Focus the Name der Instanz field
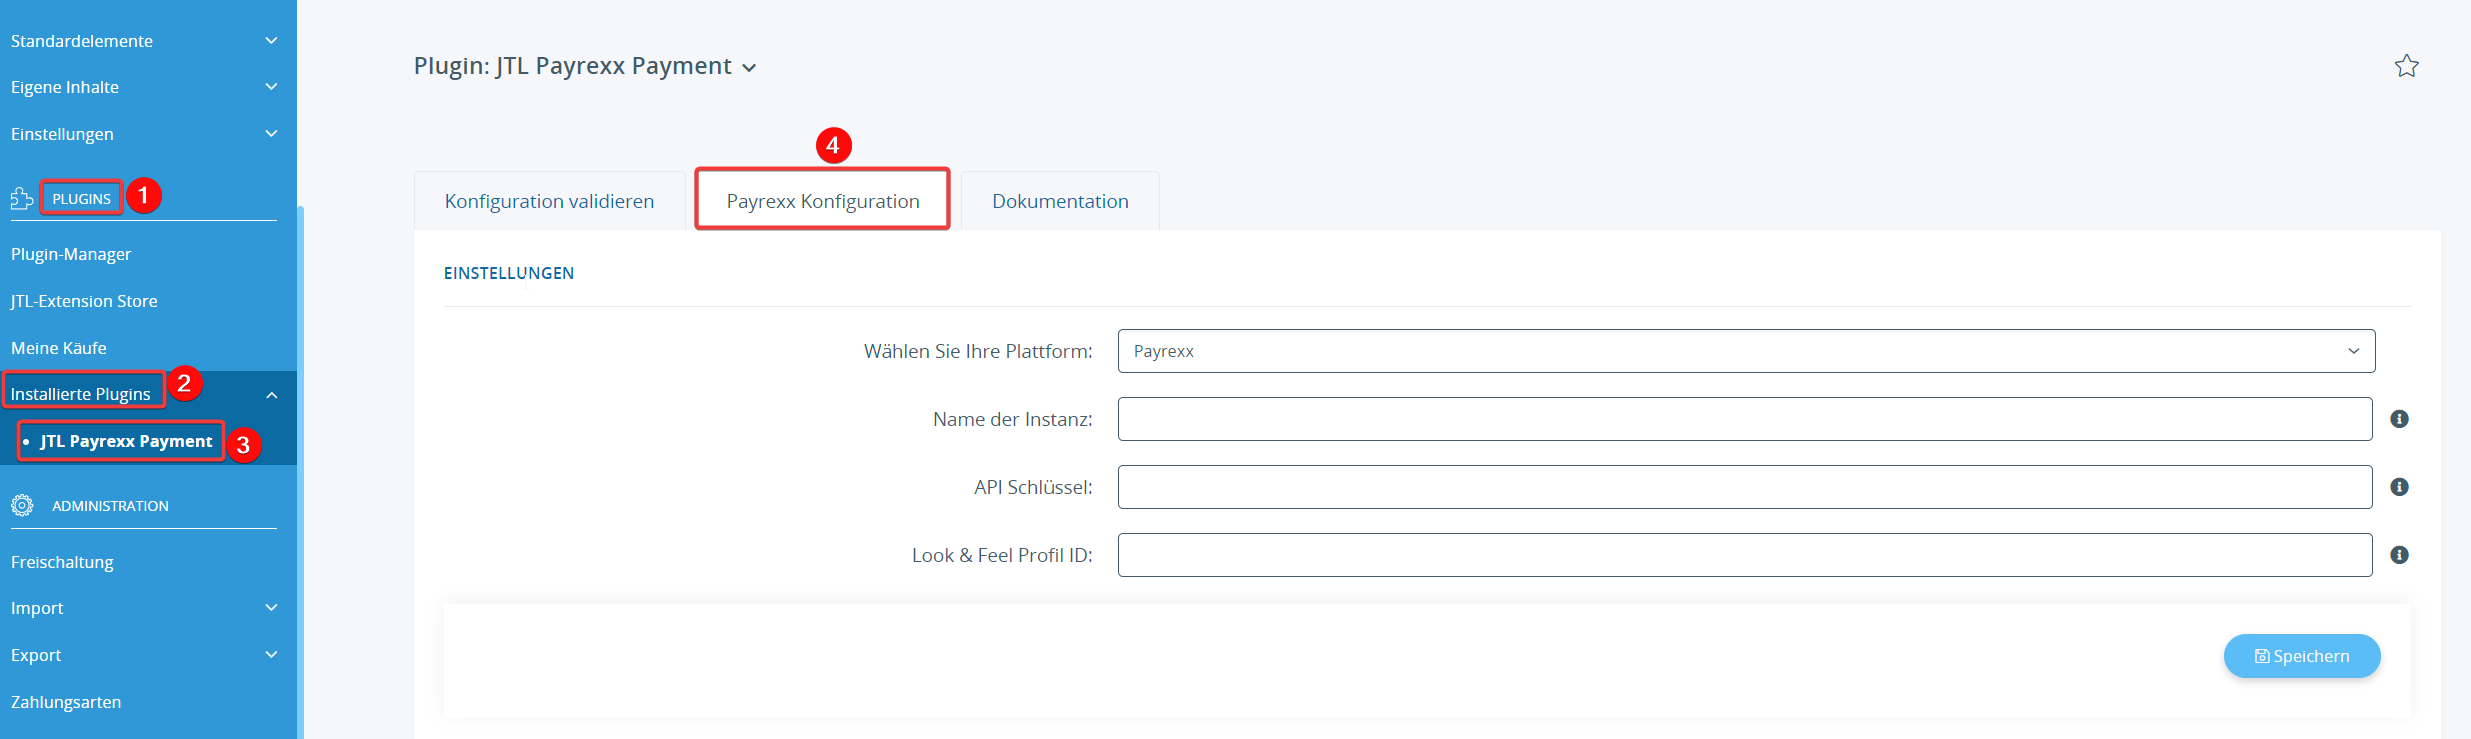Image resolution: width=2471 pixels, height=739 pixels. tap(1745, 419)
